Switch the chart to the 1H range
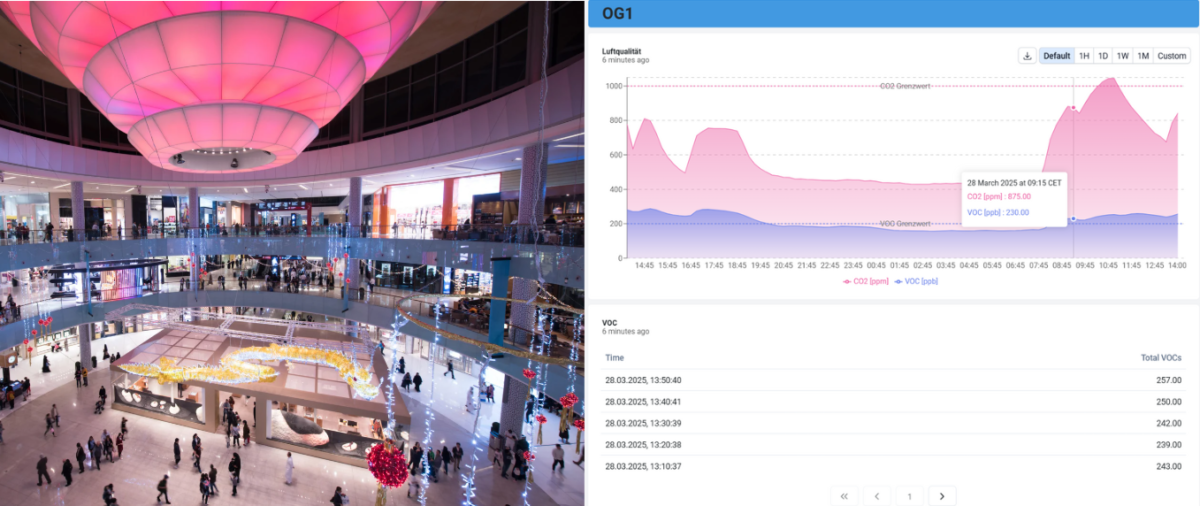Viewport: 1200px width, 506px height. pyautogui.click(x=1084, y=56)
